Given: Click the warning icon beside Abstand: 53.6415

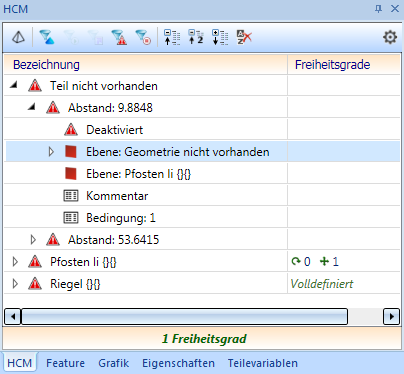Looking at the screenshot, I should click(x=53, y=240).
